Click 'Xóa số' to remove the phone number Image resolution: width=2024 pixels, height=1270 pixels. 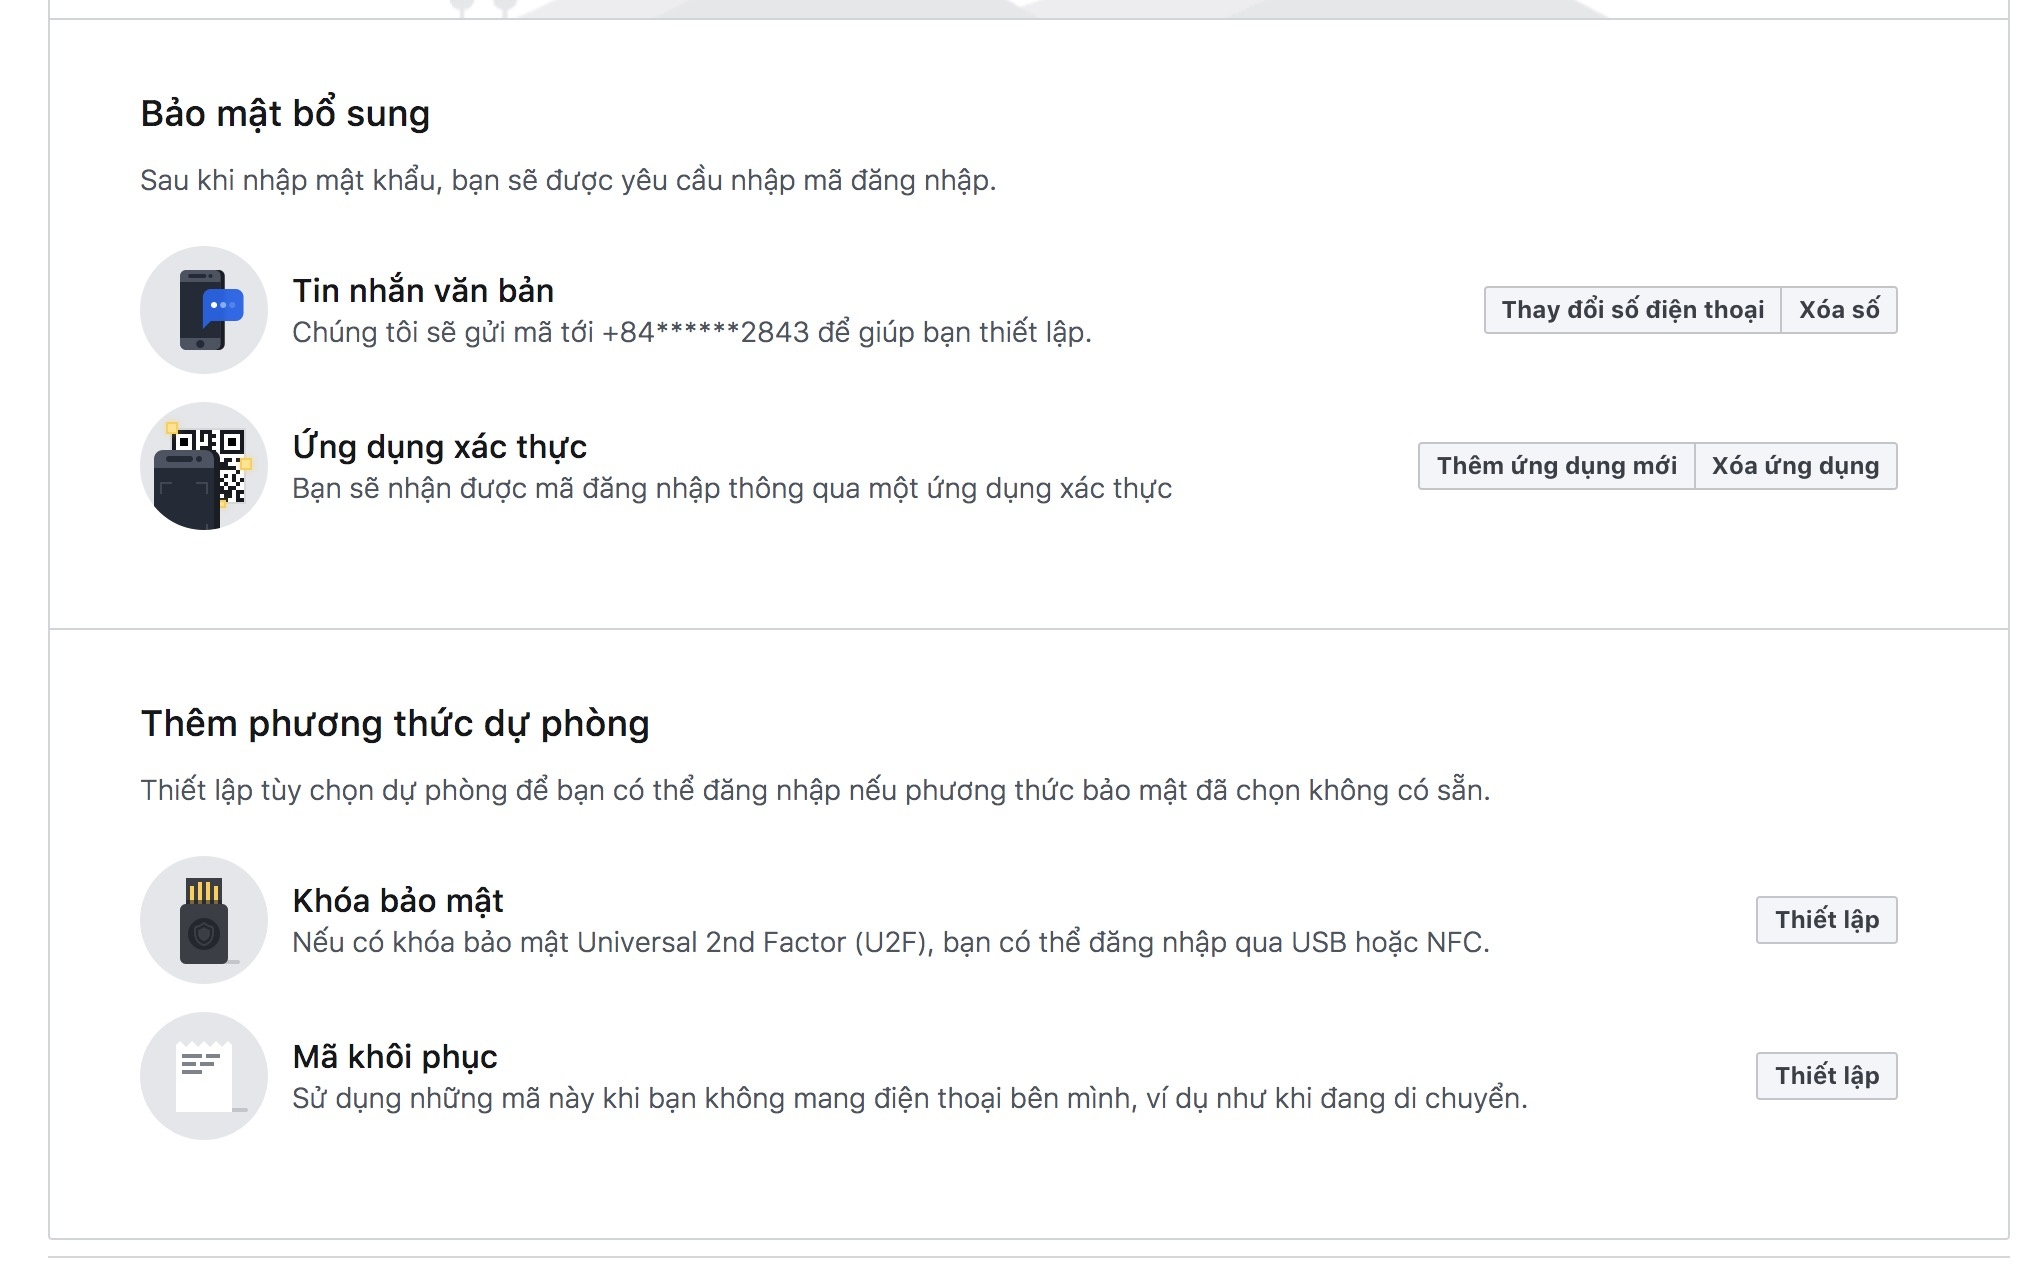1840,310
